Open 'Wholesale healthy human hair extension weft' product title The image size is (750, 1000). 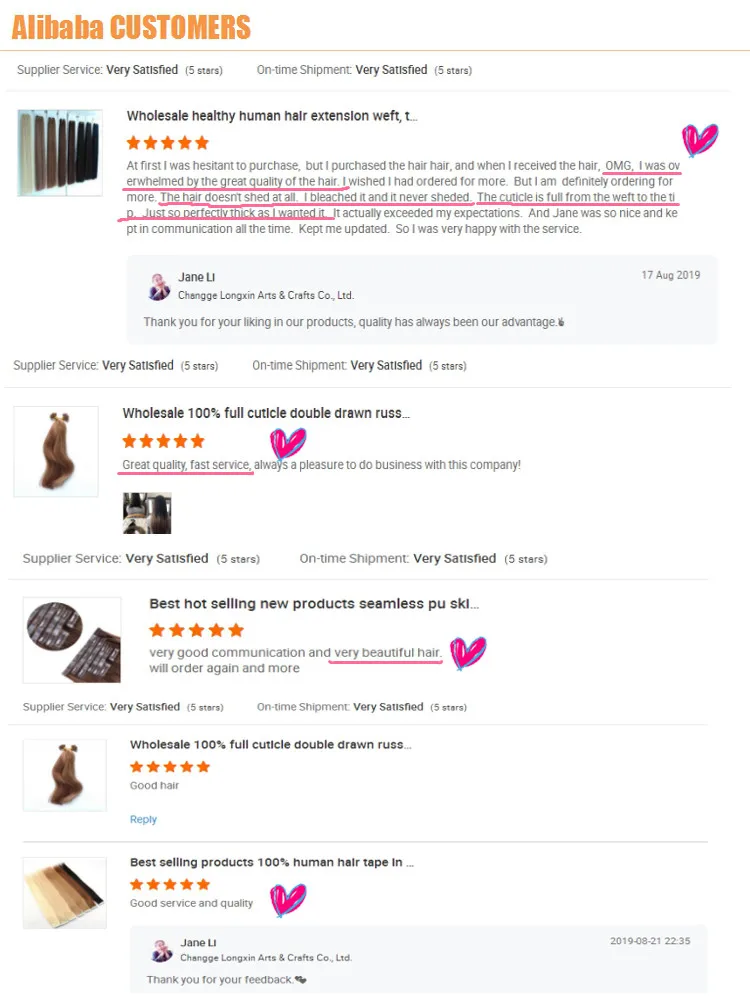coord(272,116)
